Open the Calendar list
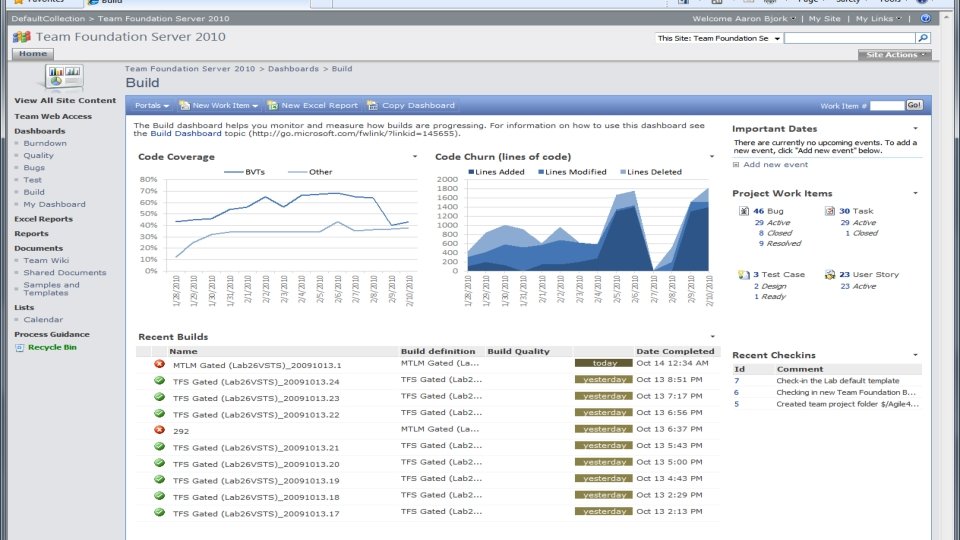 [x=43, y=320]
